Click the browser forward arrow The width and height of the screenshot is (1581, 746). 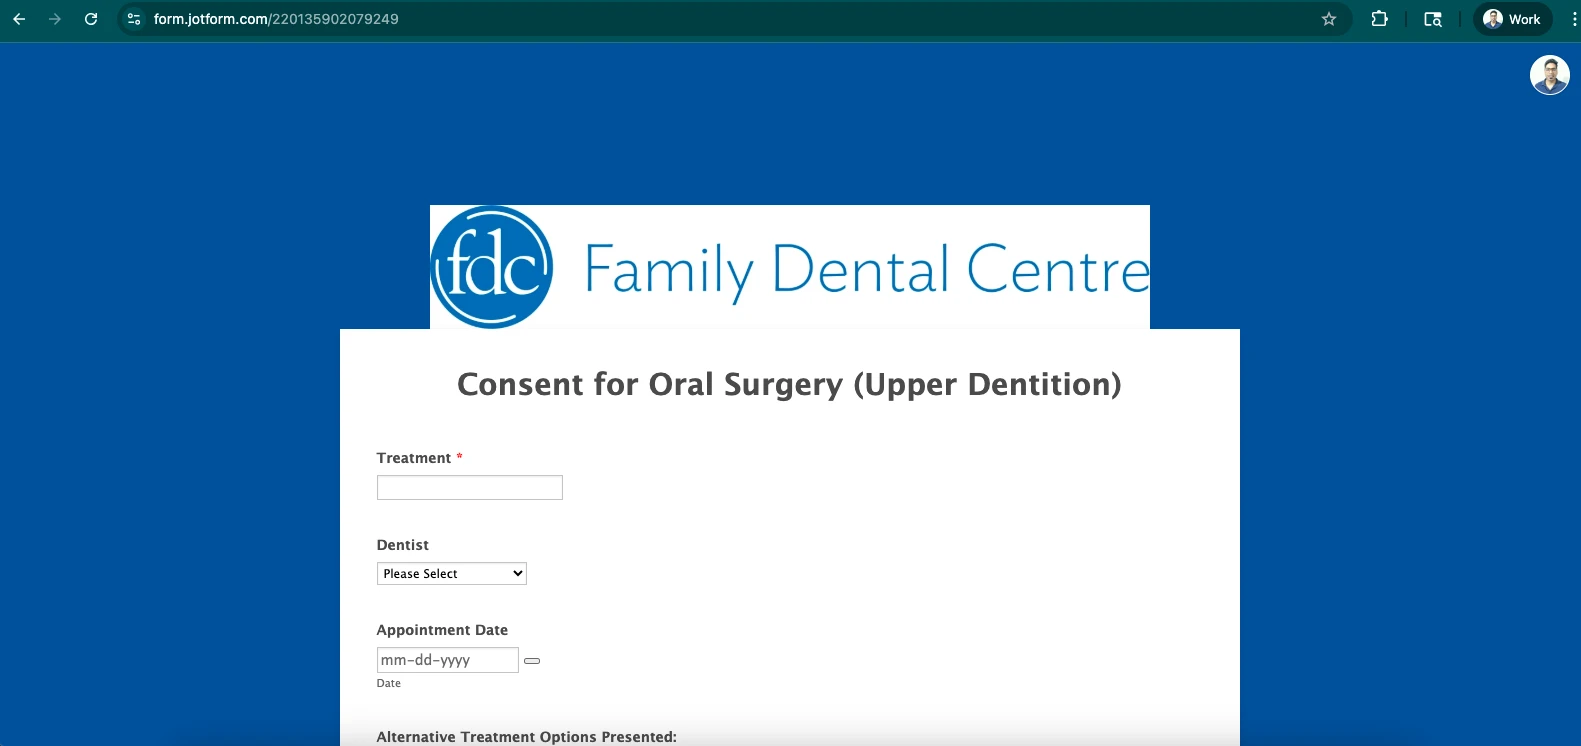pyautogui.click(x=55, y=19)
